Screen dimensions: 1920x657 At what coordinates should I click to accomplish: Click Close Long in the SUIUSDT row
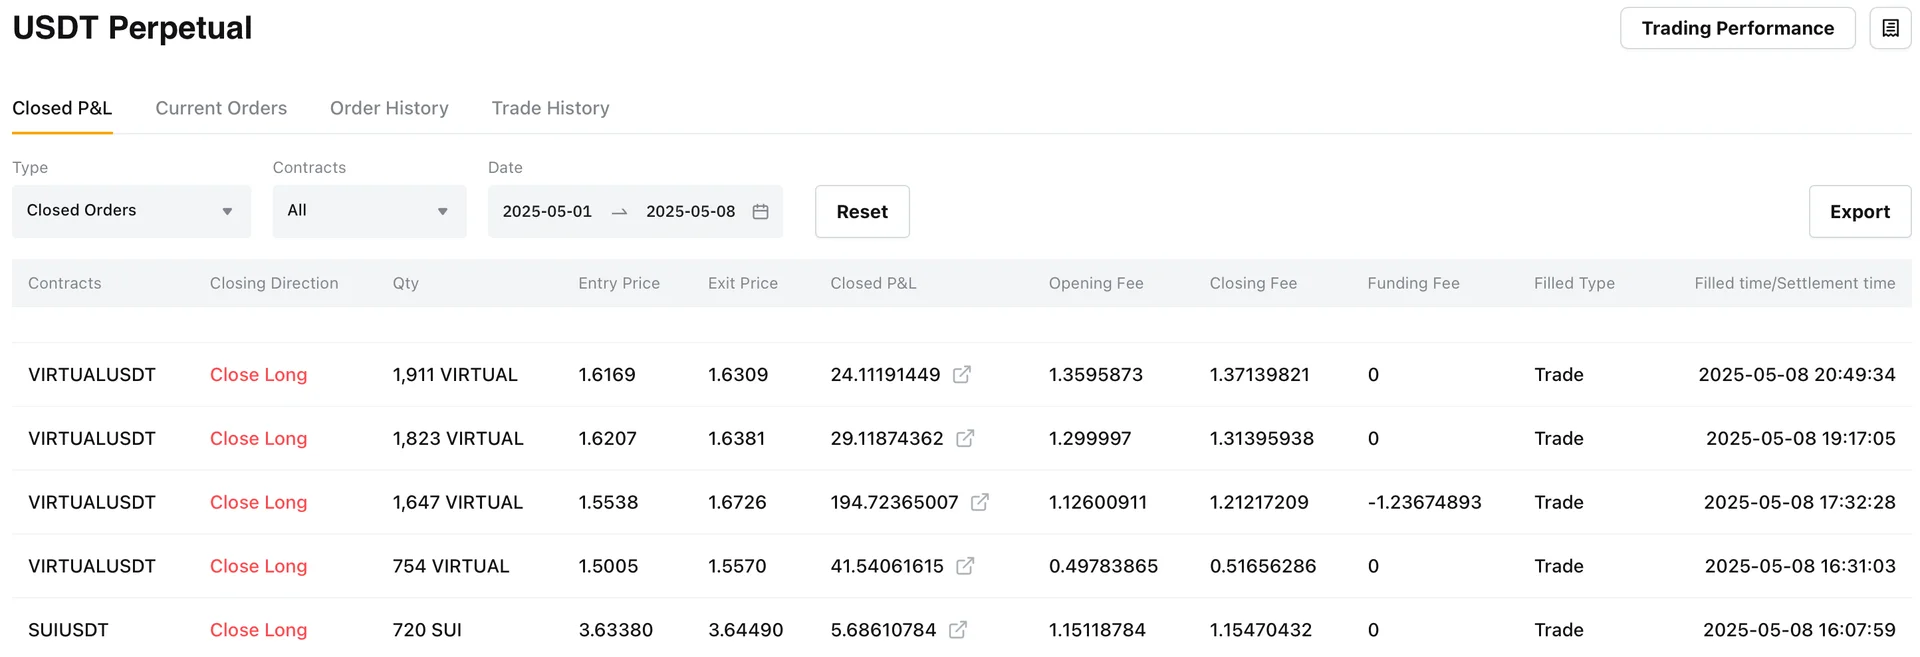(258, 630)
